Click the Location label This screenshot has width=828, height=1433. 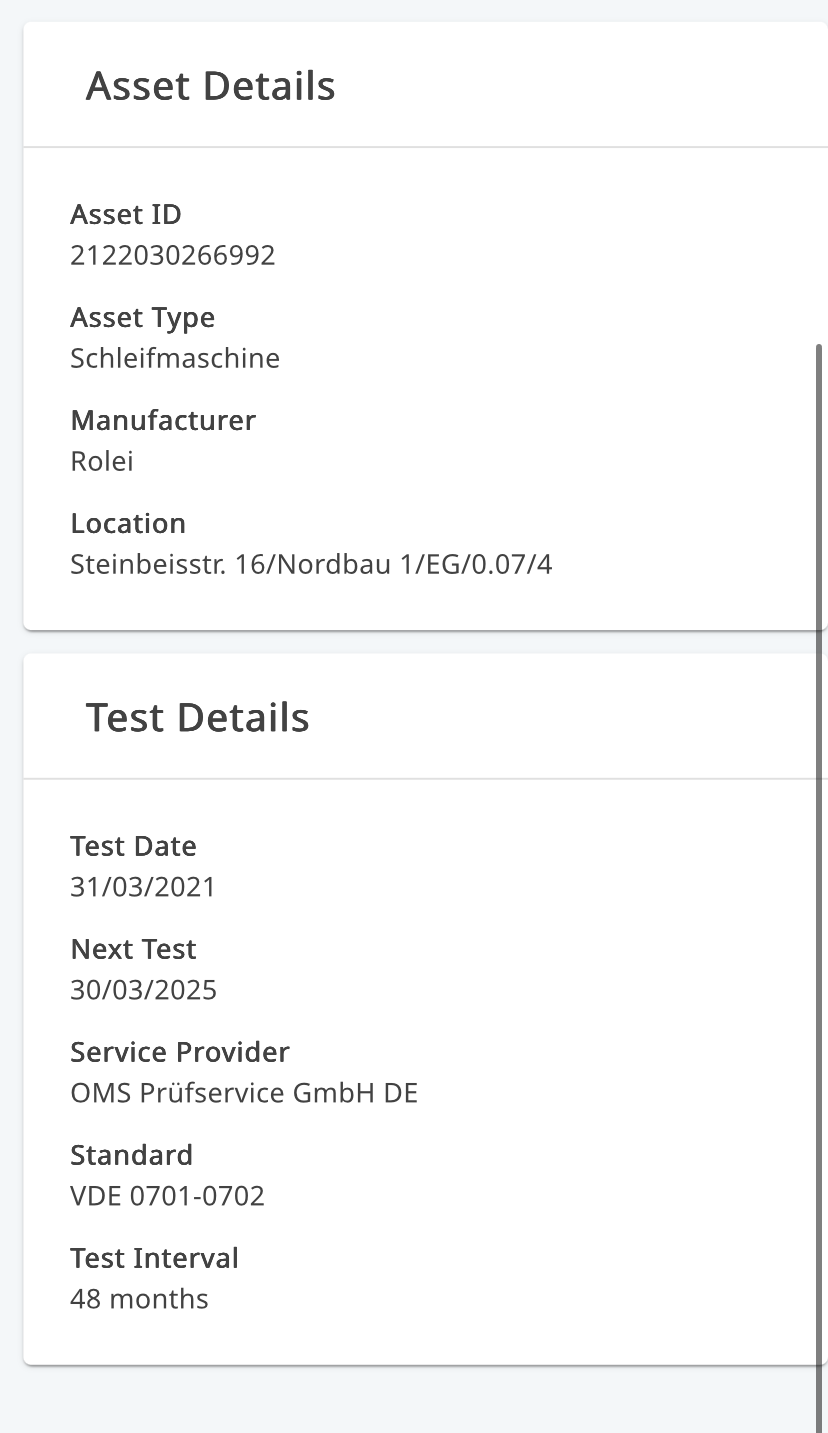(128, 523)
